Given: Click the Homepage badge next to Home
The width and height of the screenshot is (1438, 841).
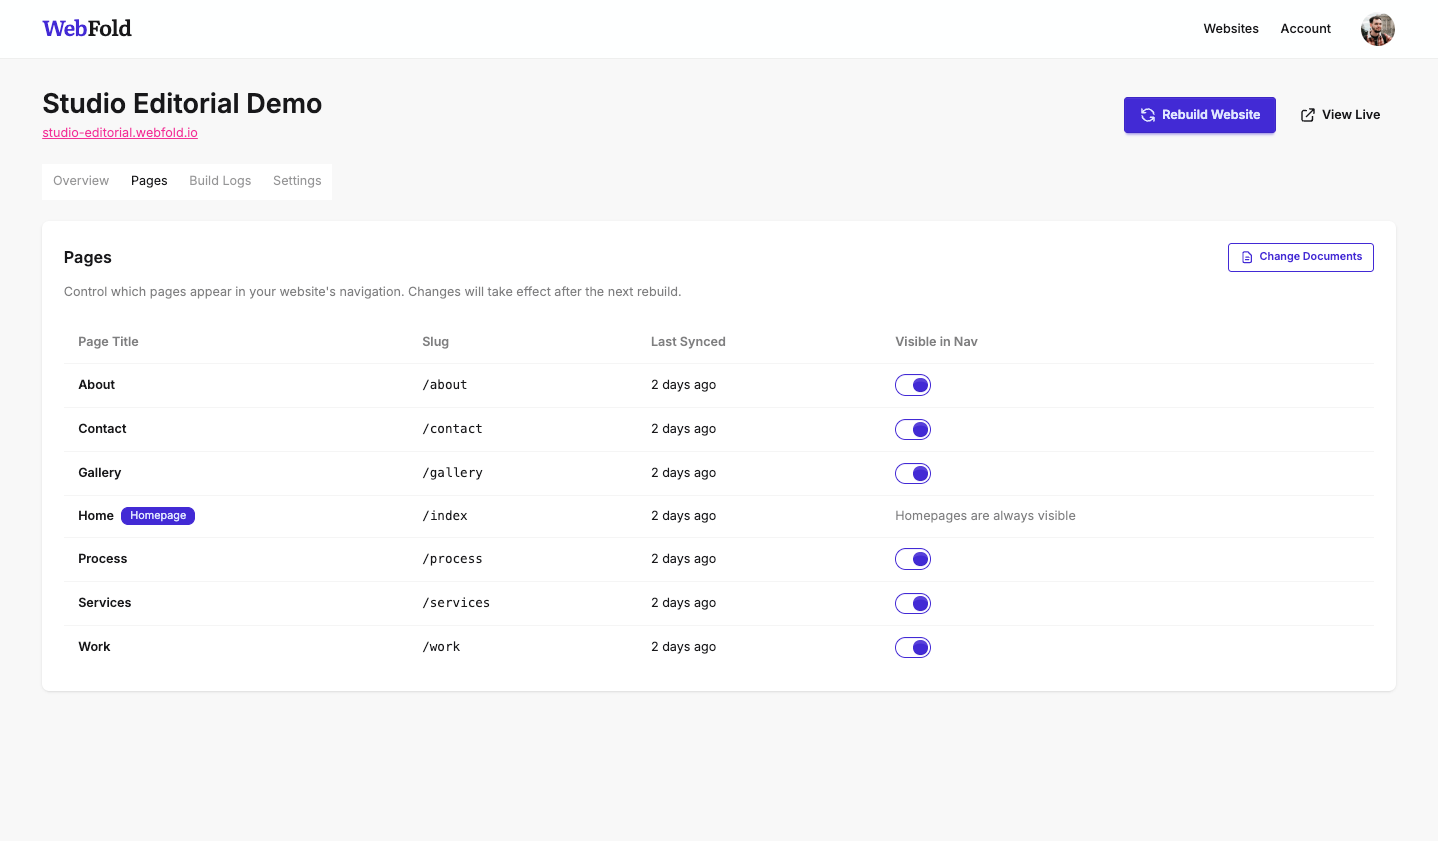Looking at the screenshot, I should click(158, 515).
